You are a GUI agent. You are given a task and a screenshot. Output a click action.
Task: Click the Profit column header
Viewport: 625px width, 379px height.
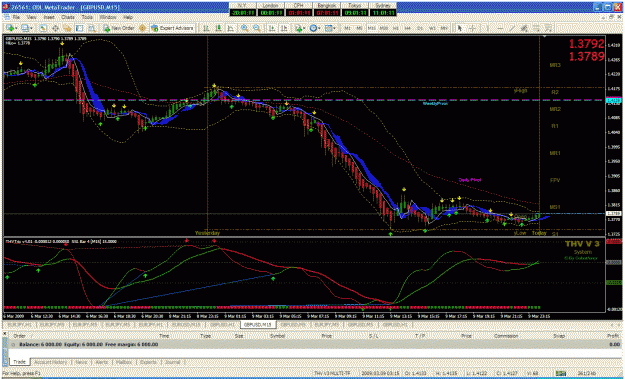[612, 336]
